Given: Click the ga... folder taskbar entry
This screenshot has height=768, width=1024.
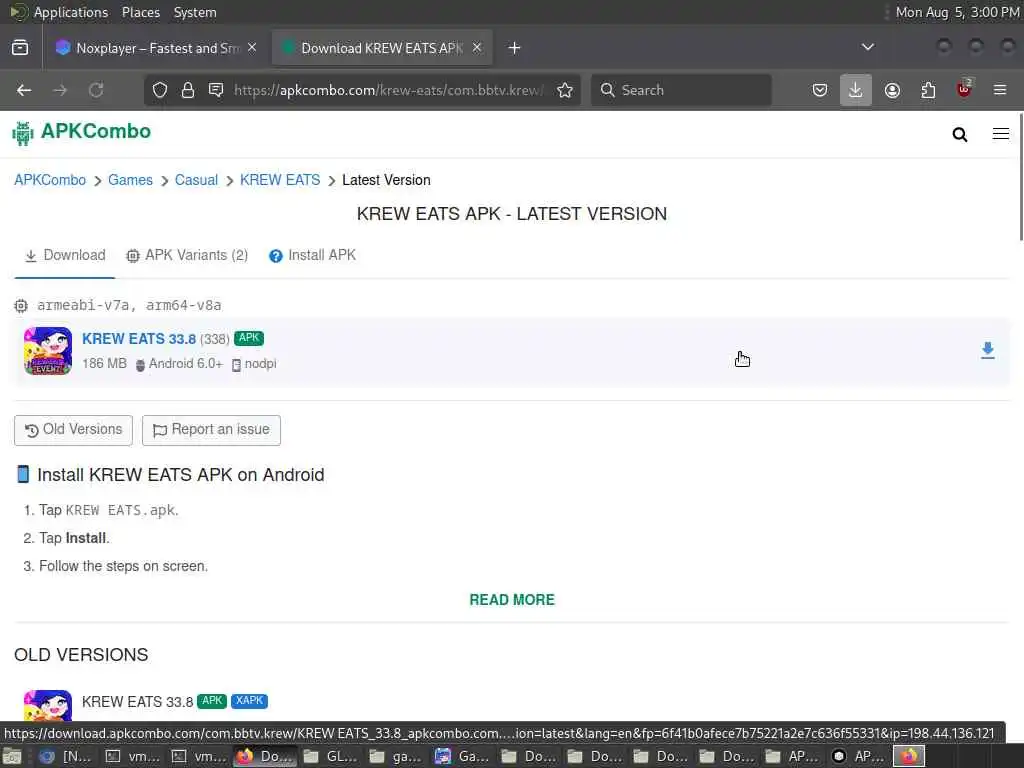Looking at the screenshot, I should pos(396,757).
